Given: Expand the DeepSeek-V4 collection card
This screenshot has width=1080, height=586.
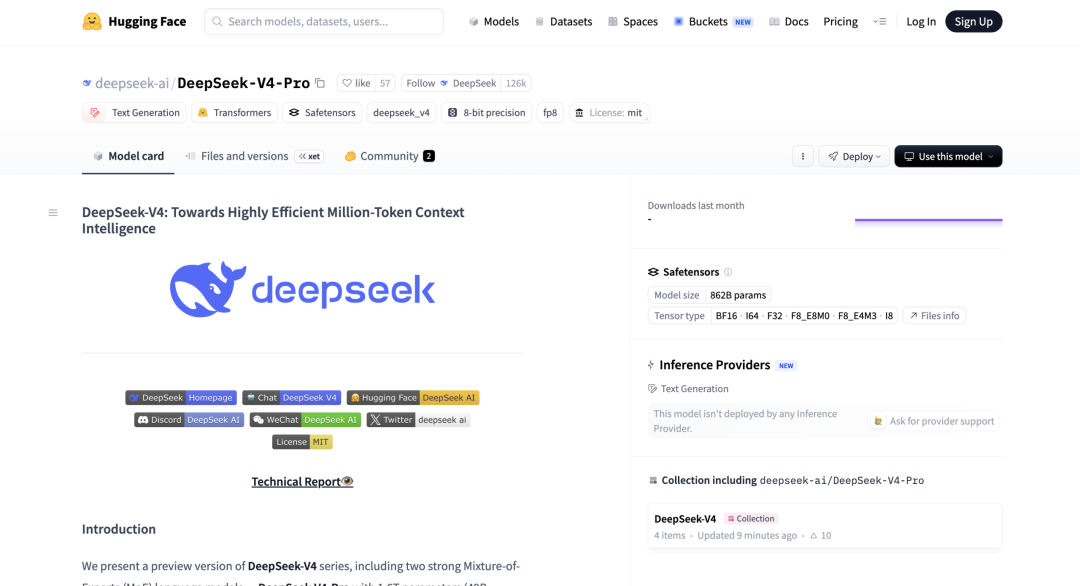Looking at the screenshot, I should point(824,525).
